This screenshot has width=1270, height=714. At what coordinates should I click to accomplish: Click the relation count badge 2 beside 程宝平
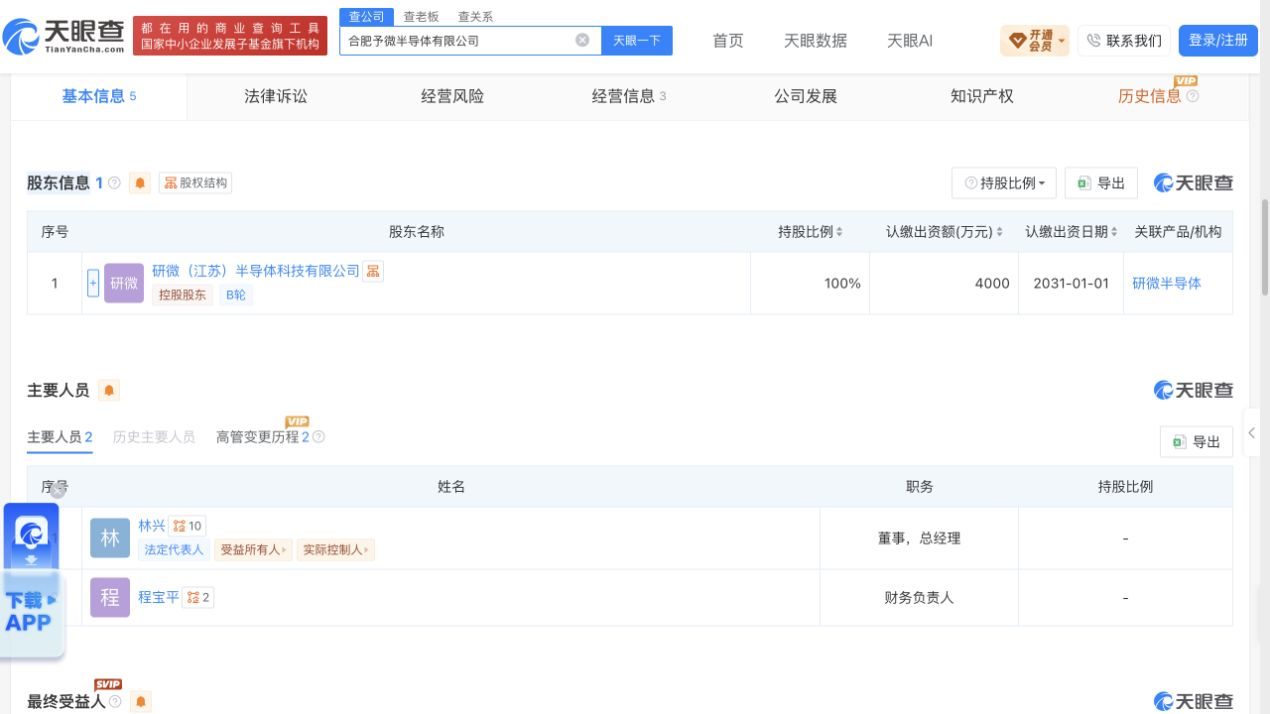(198, 597)
